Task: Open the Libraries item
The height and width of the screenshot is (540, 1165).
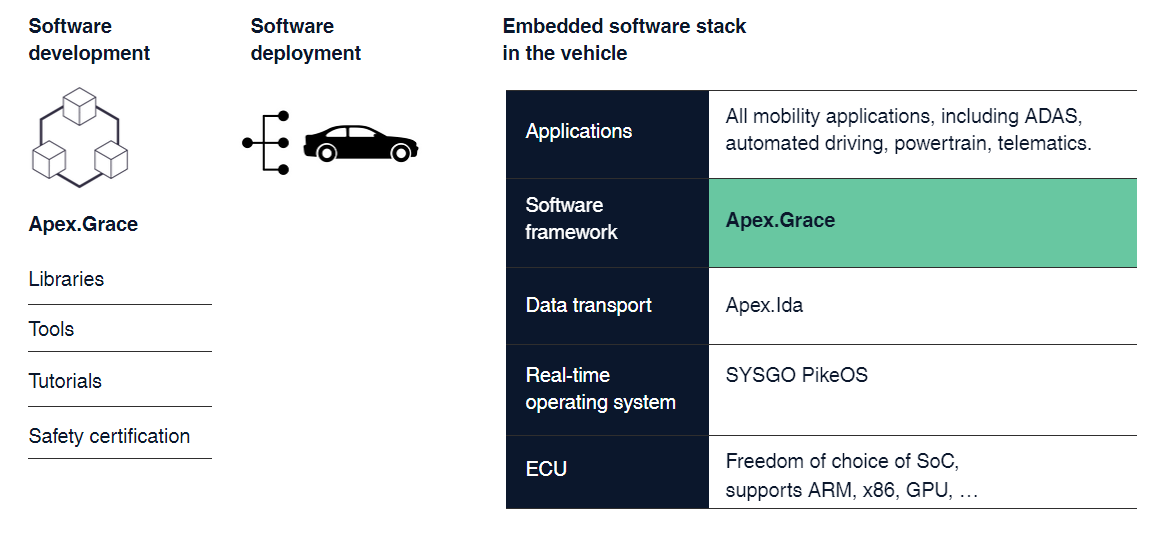Action: [120, 279]
